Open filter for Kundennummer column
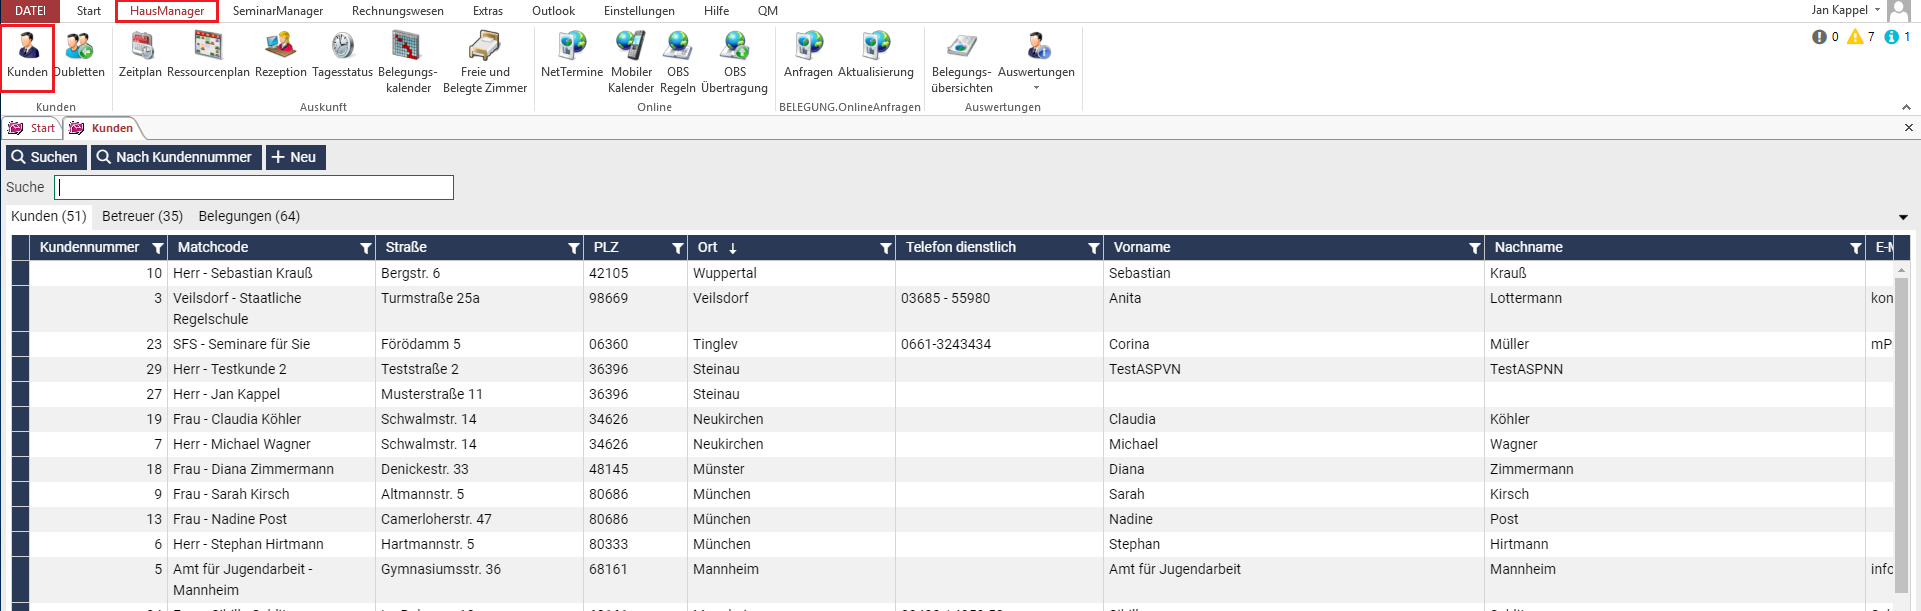1921x611 pixels. tap(158, 248)
